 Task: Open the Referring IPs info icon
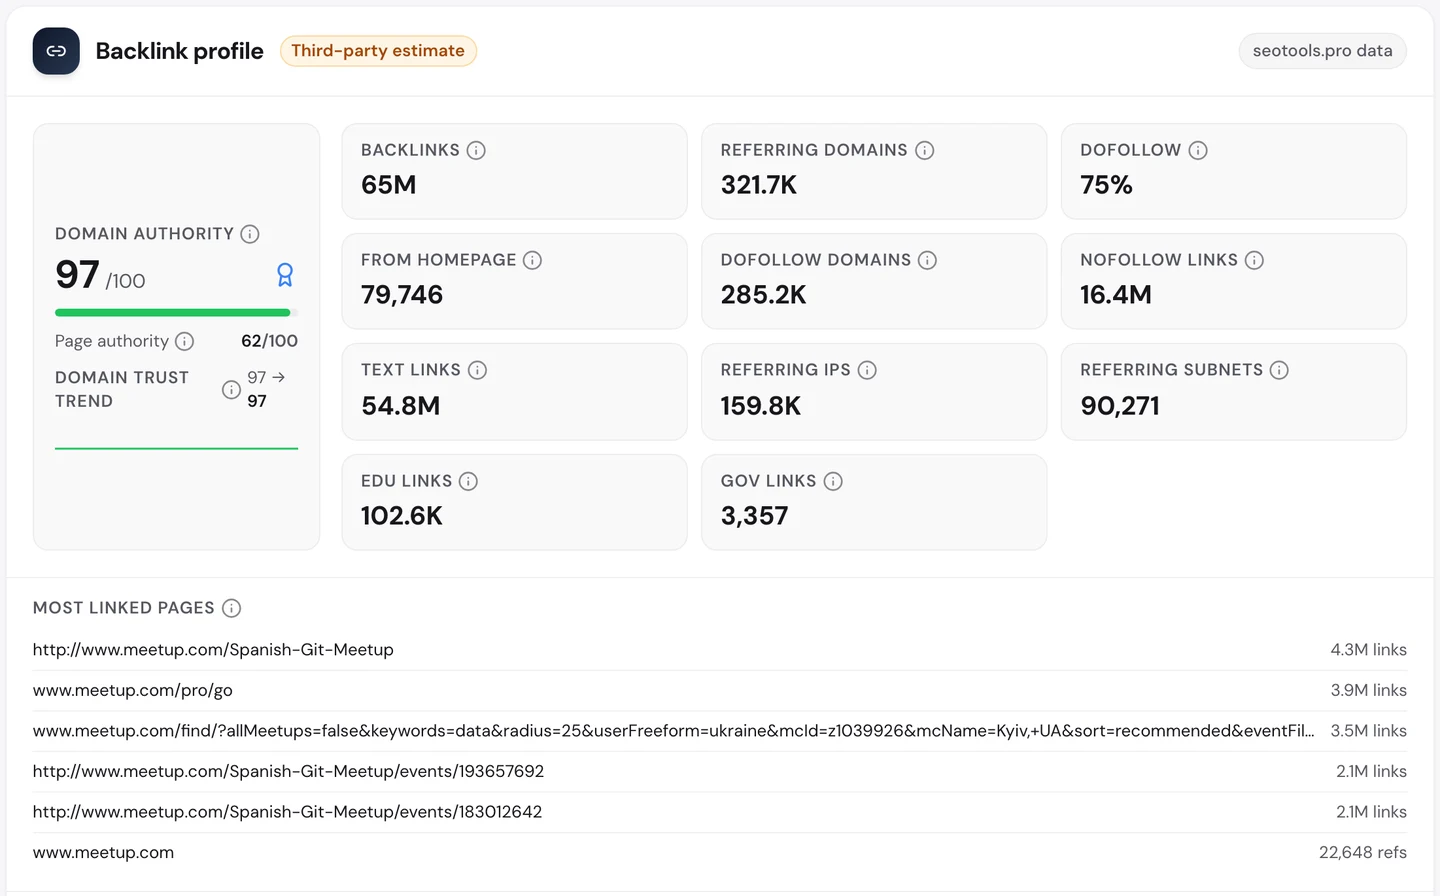point(867,370)
